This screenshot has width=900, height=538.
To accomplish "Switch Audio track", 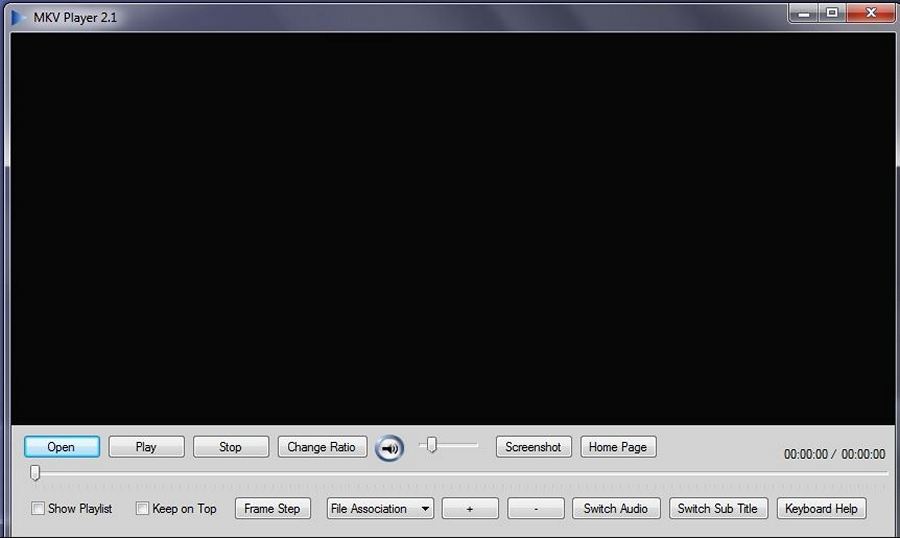I will pyautogui.click(x=616, y=508).
